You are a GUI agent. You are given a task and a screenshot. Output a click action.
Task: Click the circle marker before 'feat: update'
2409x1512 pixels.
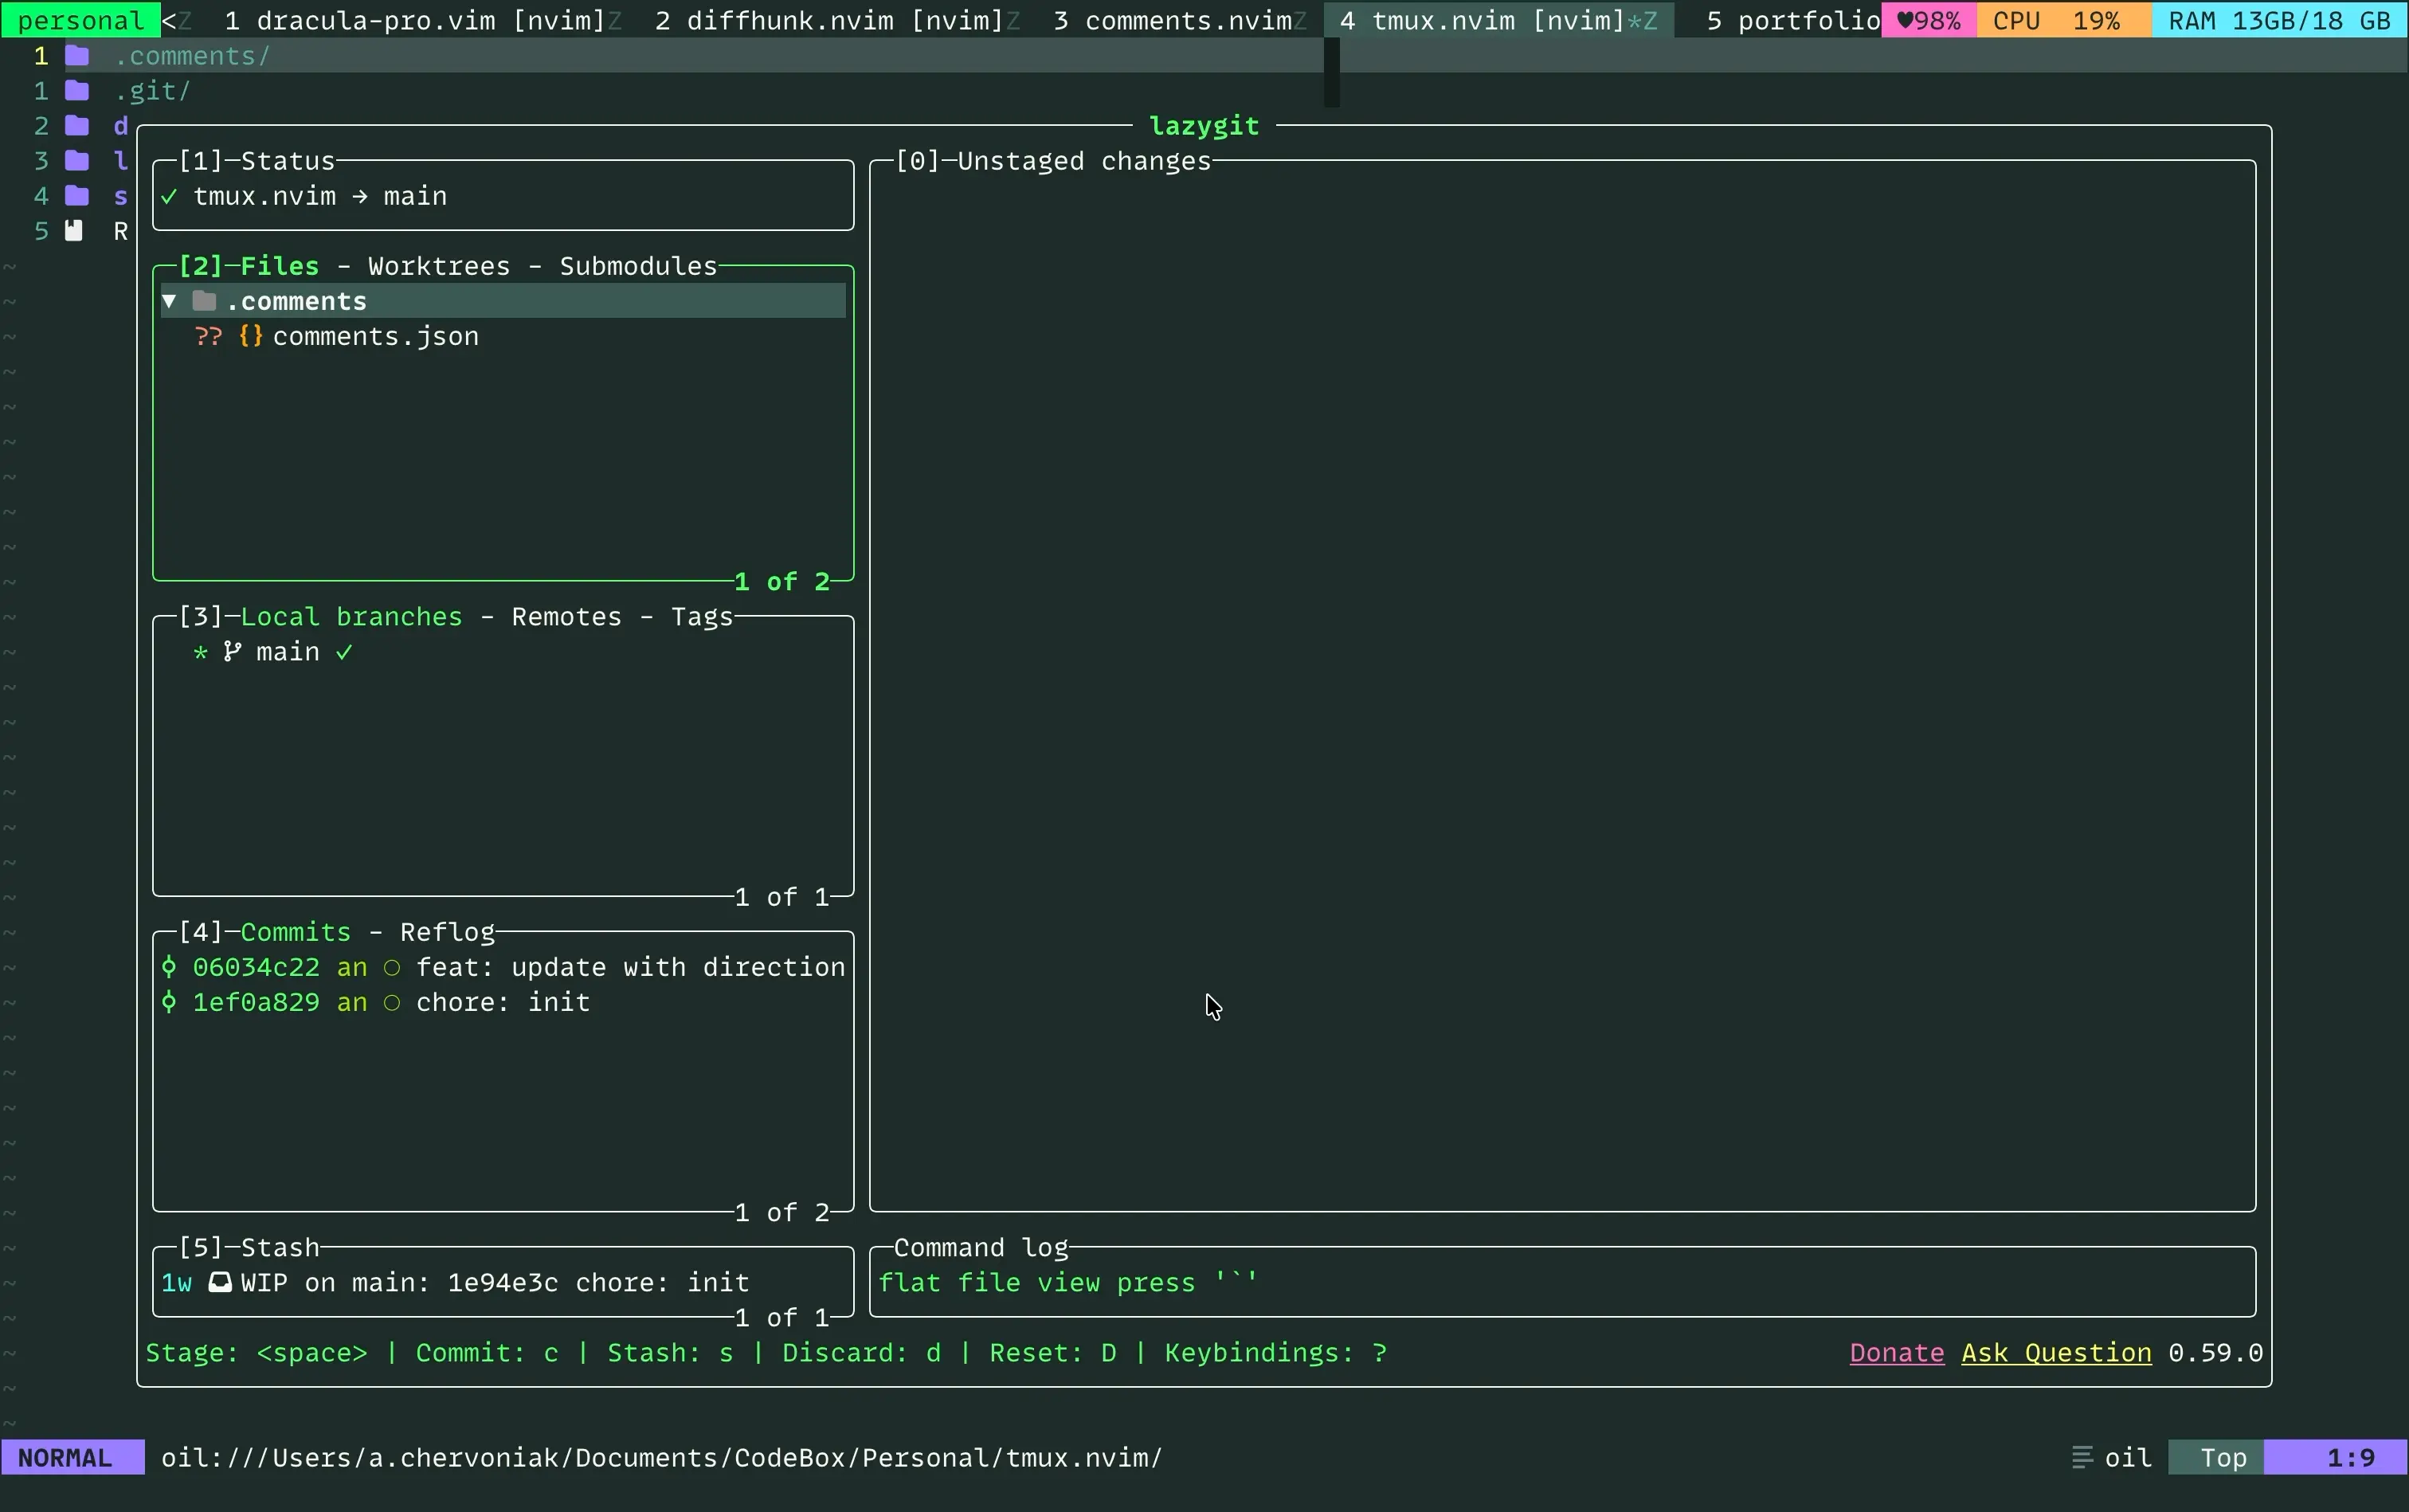tap(392, 967)
